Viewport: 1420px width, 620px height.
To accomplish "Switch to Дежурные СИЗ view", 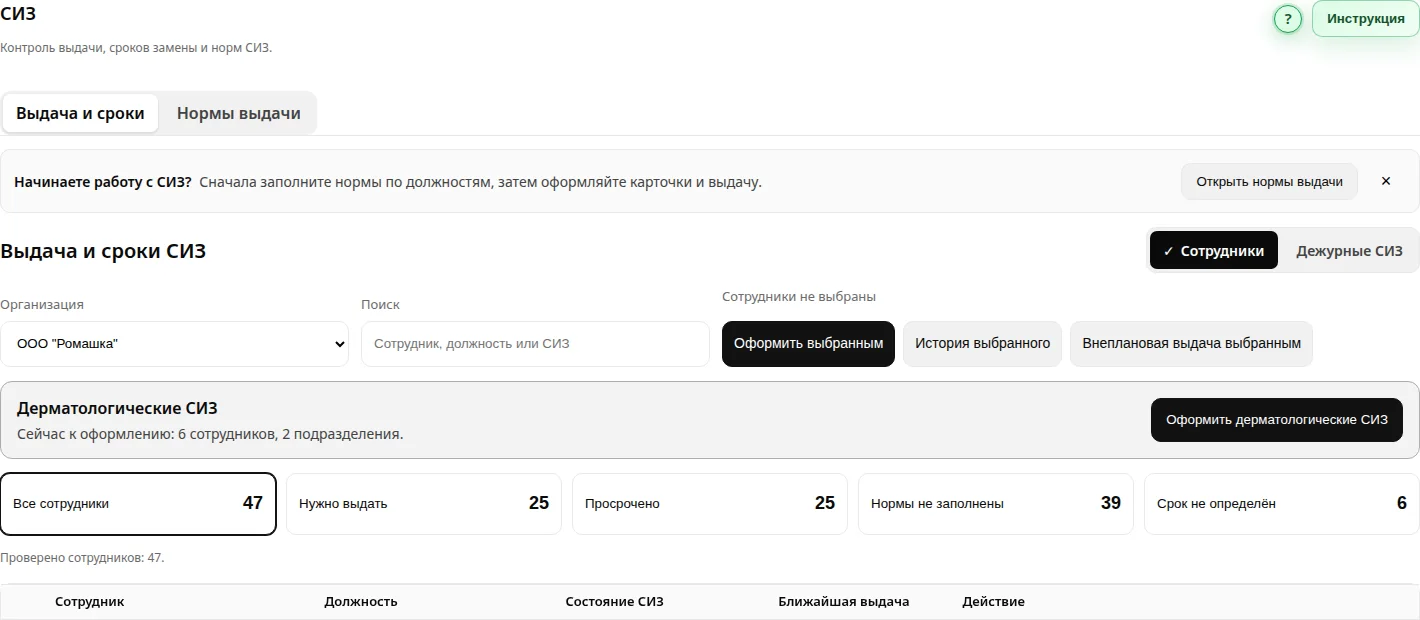I will pos(1349,251).
